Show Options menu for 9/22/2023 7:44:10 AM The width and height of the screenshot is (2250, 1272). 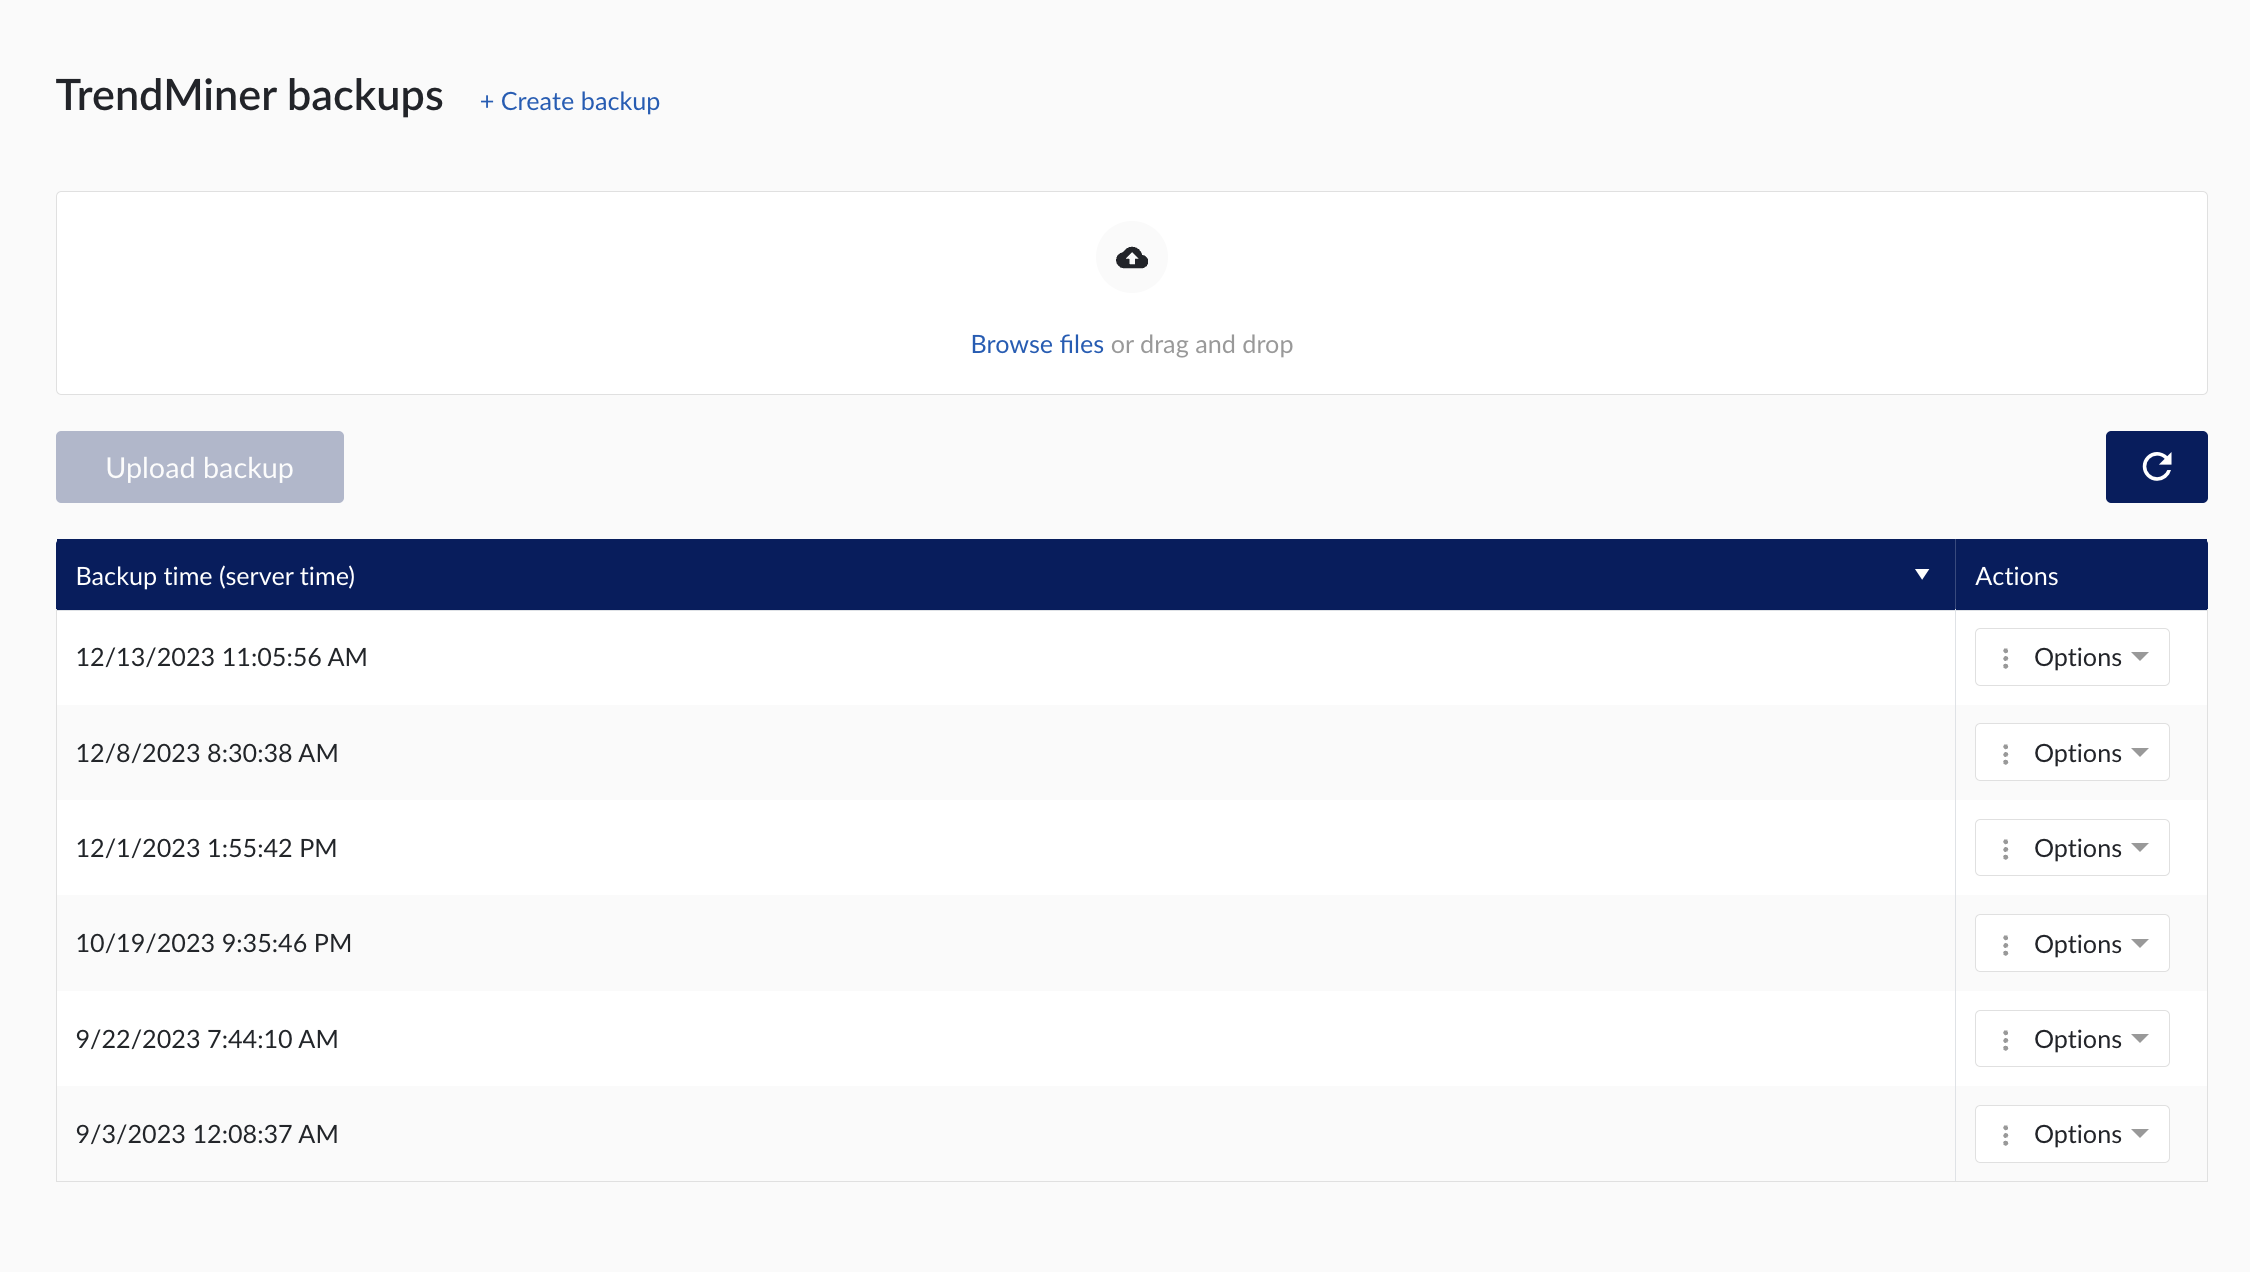(2072, 1039)
